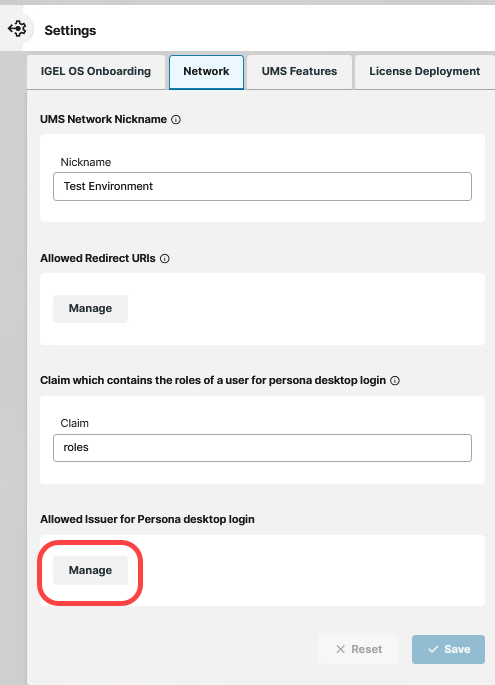Click the Allowed Redirect URIs heading
The width and height of the screenshot is (495, 685).
point(98,259)
